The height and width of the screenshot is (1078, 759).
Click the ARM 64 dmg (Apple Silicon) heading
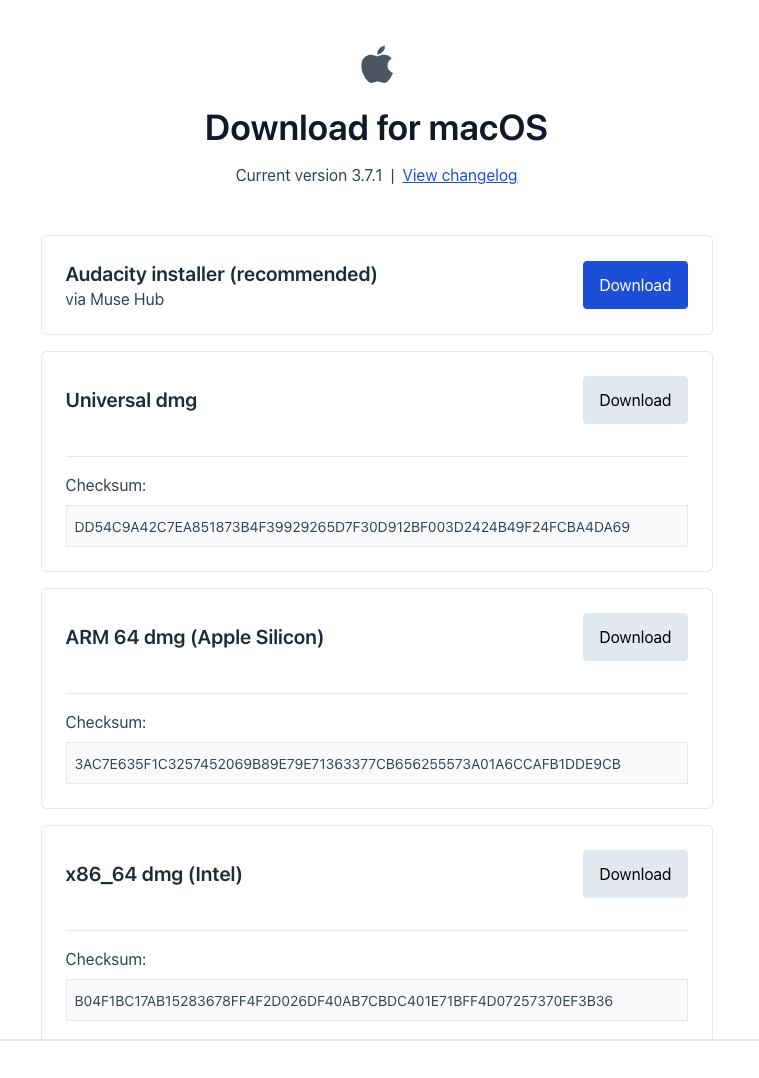click(x=195, y=637)
